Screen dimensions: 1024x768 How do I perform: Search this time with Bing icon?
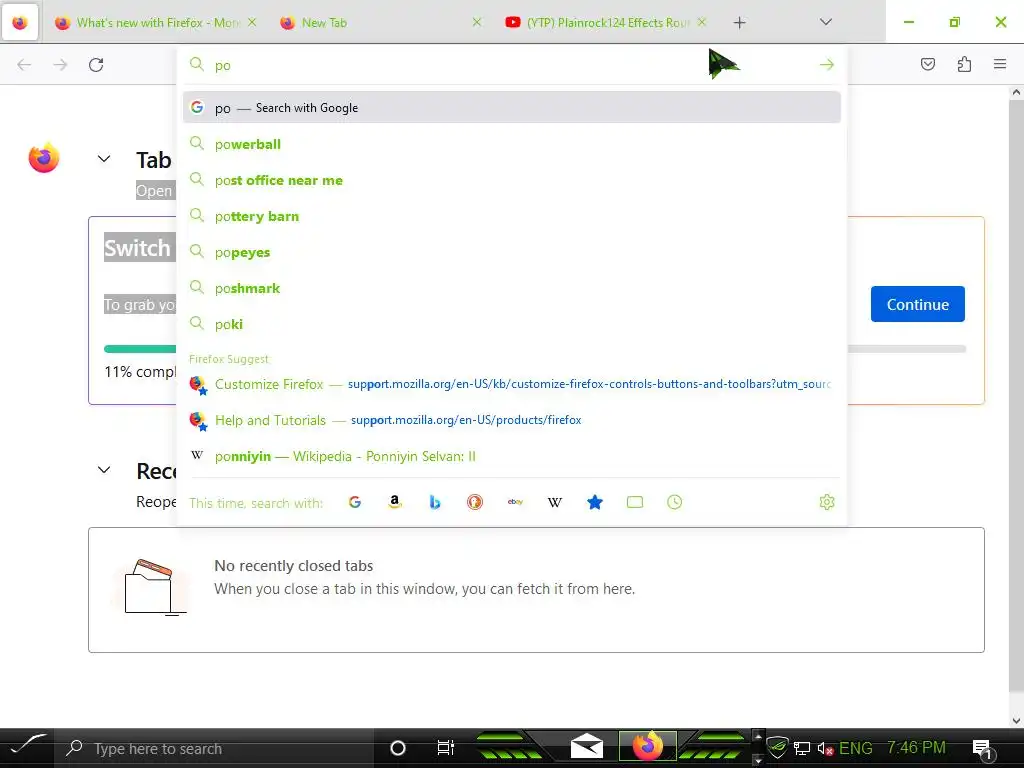435,502
